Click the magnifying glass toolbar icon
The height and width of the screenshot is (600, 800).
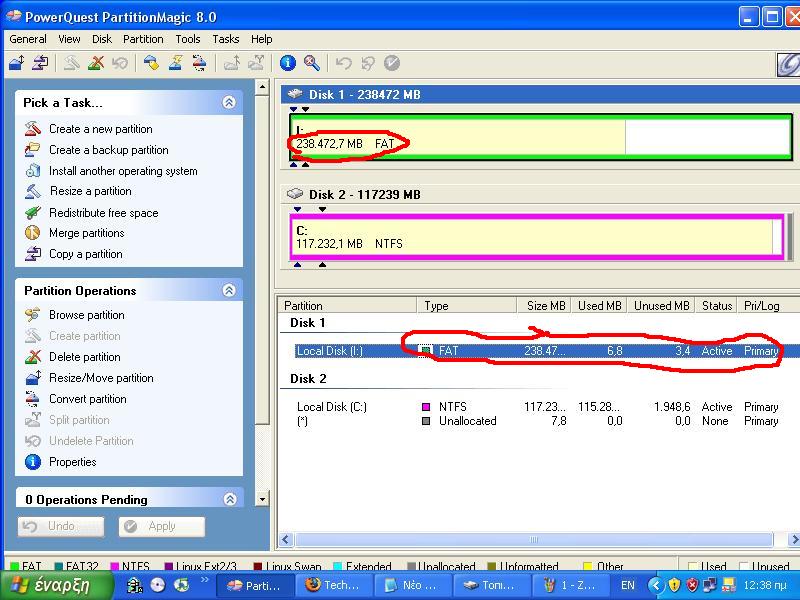pos(312,63)
